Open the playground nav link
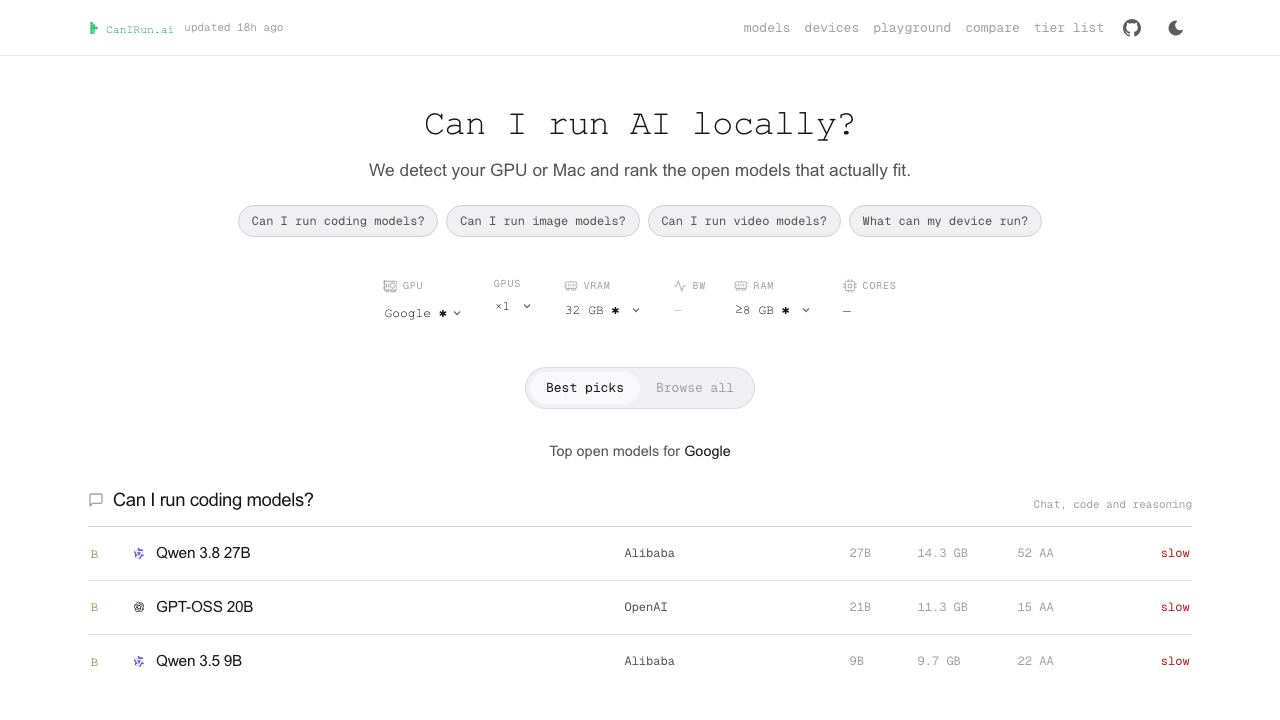Screen dimensions: 1280x720 (912, 28)
